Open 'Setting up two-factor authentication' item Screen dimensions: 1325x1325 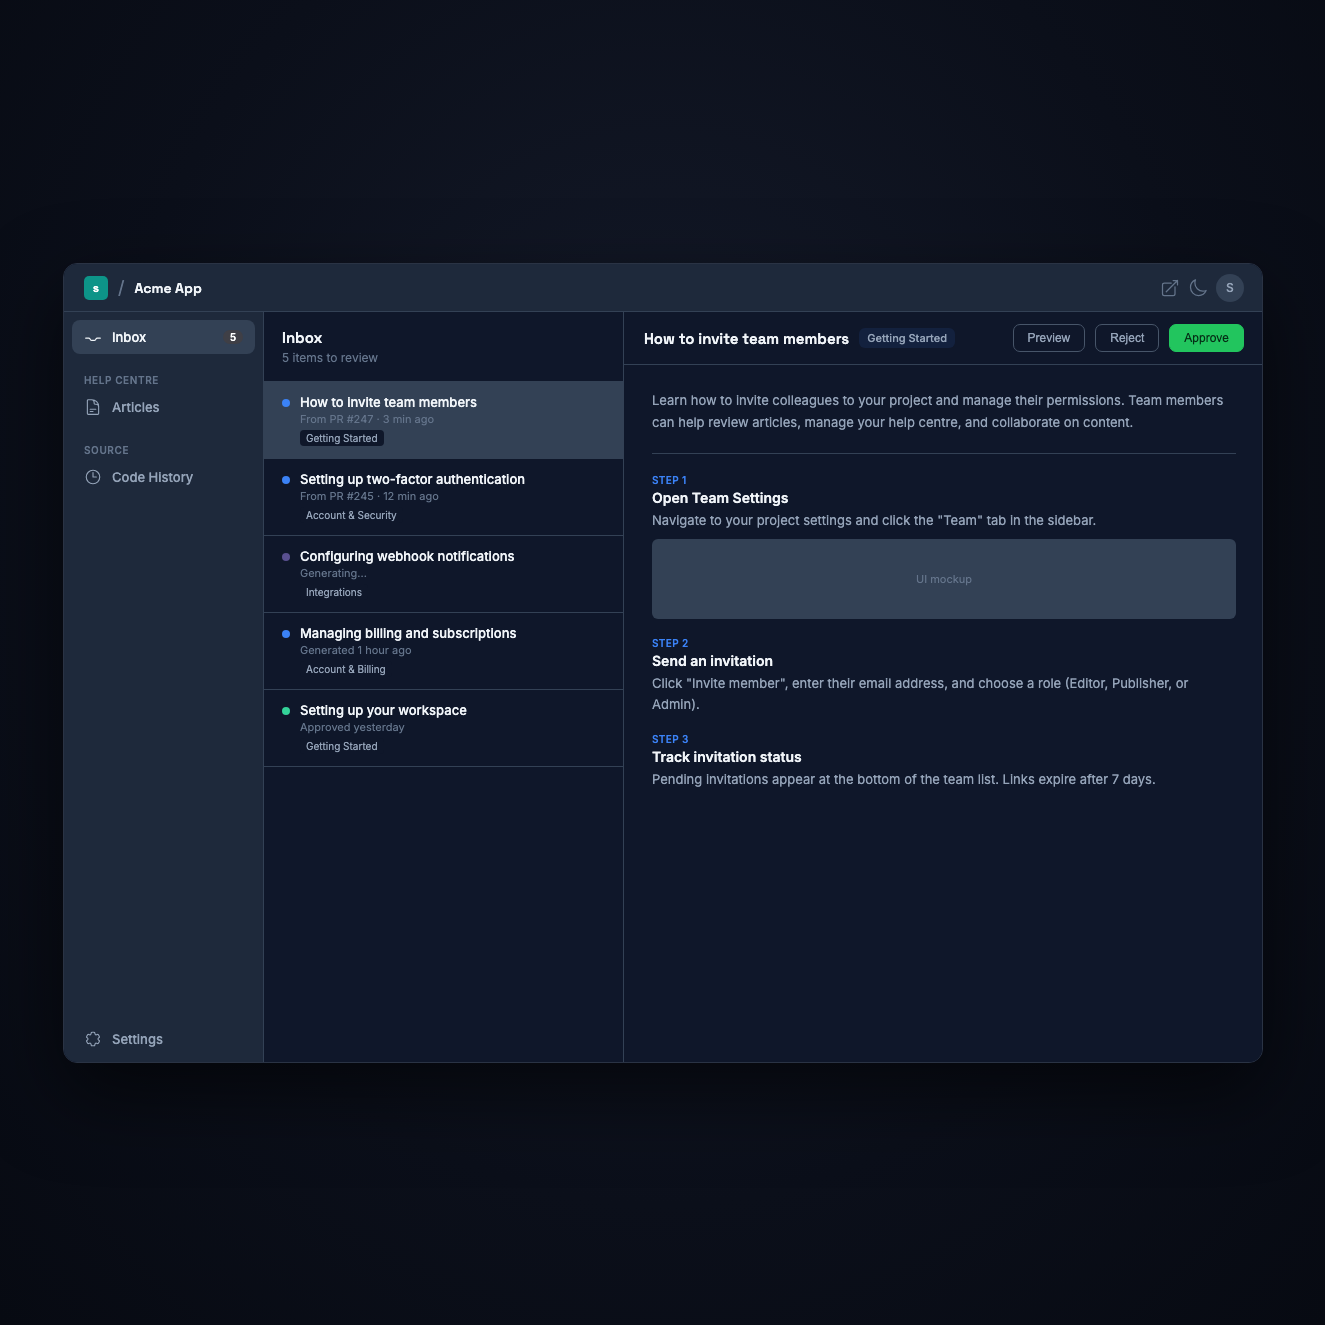pyautogui.click(x=443, y=497)
